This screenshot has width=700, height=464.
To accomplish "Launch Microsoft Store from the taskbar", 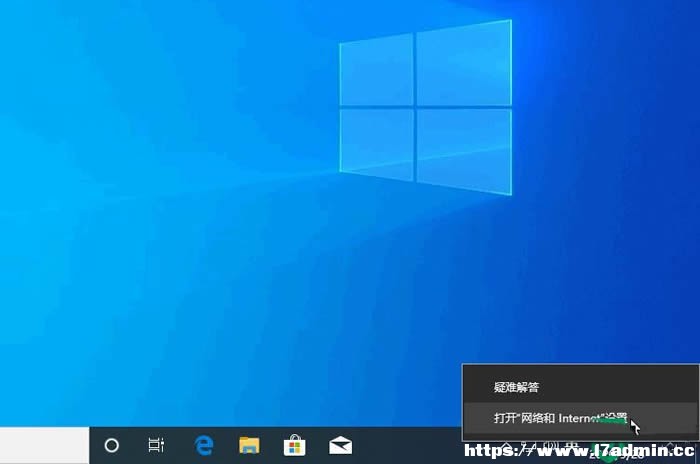I will (x=295, y=445).
